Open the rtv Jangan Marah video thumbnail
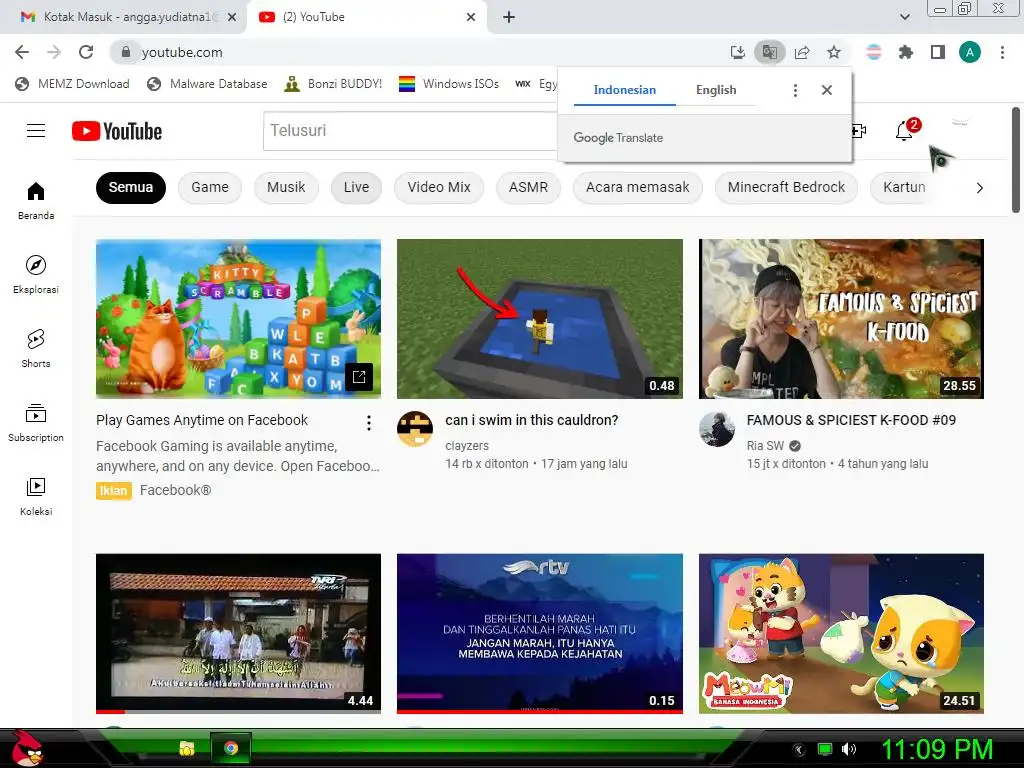 539,633
